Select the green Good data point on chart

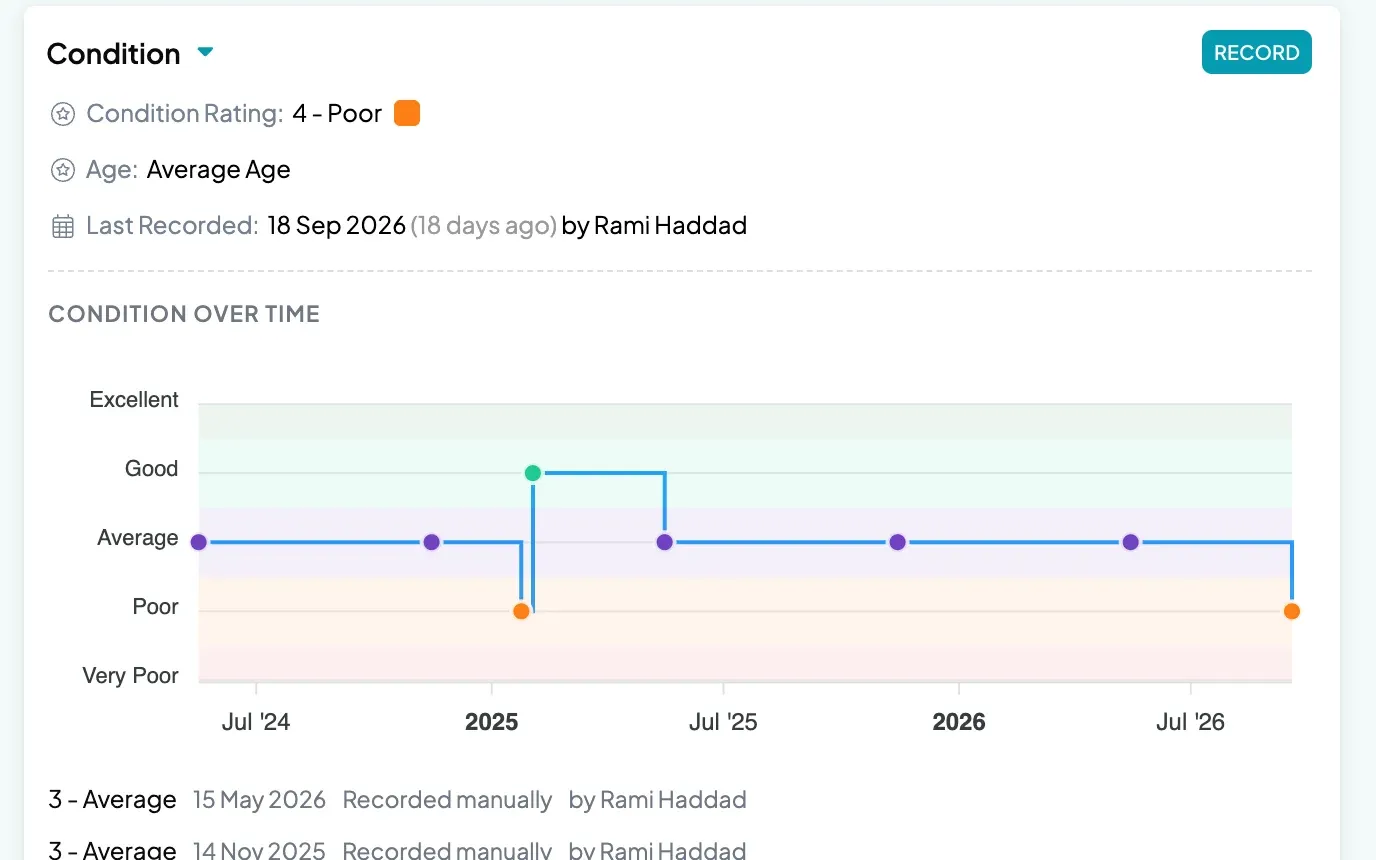(x=533, y=473)
